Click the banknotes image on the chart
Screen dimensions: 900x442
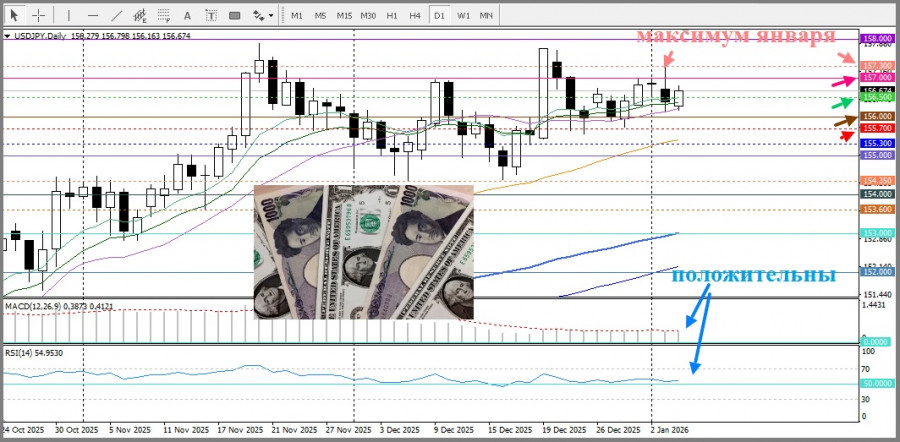(x=362, y=251)
